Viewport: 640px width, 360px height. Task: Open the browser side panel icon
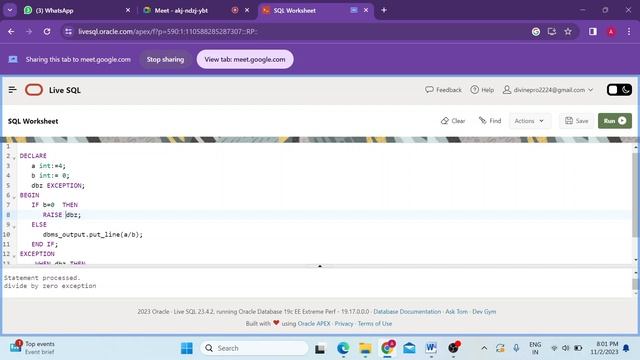point(593,31)
